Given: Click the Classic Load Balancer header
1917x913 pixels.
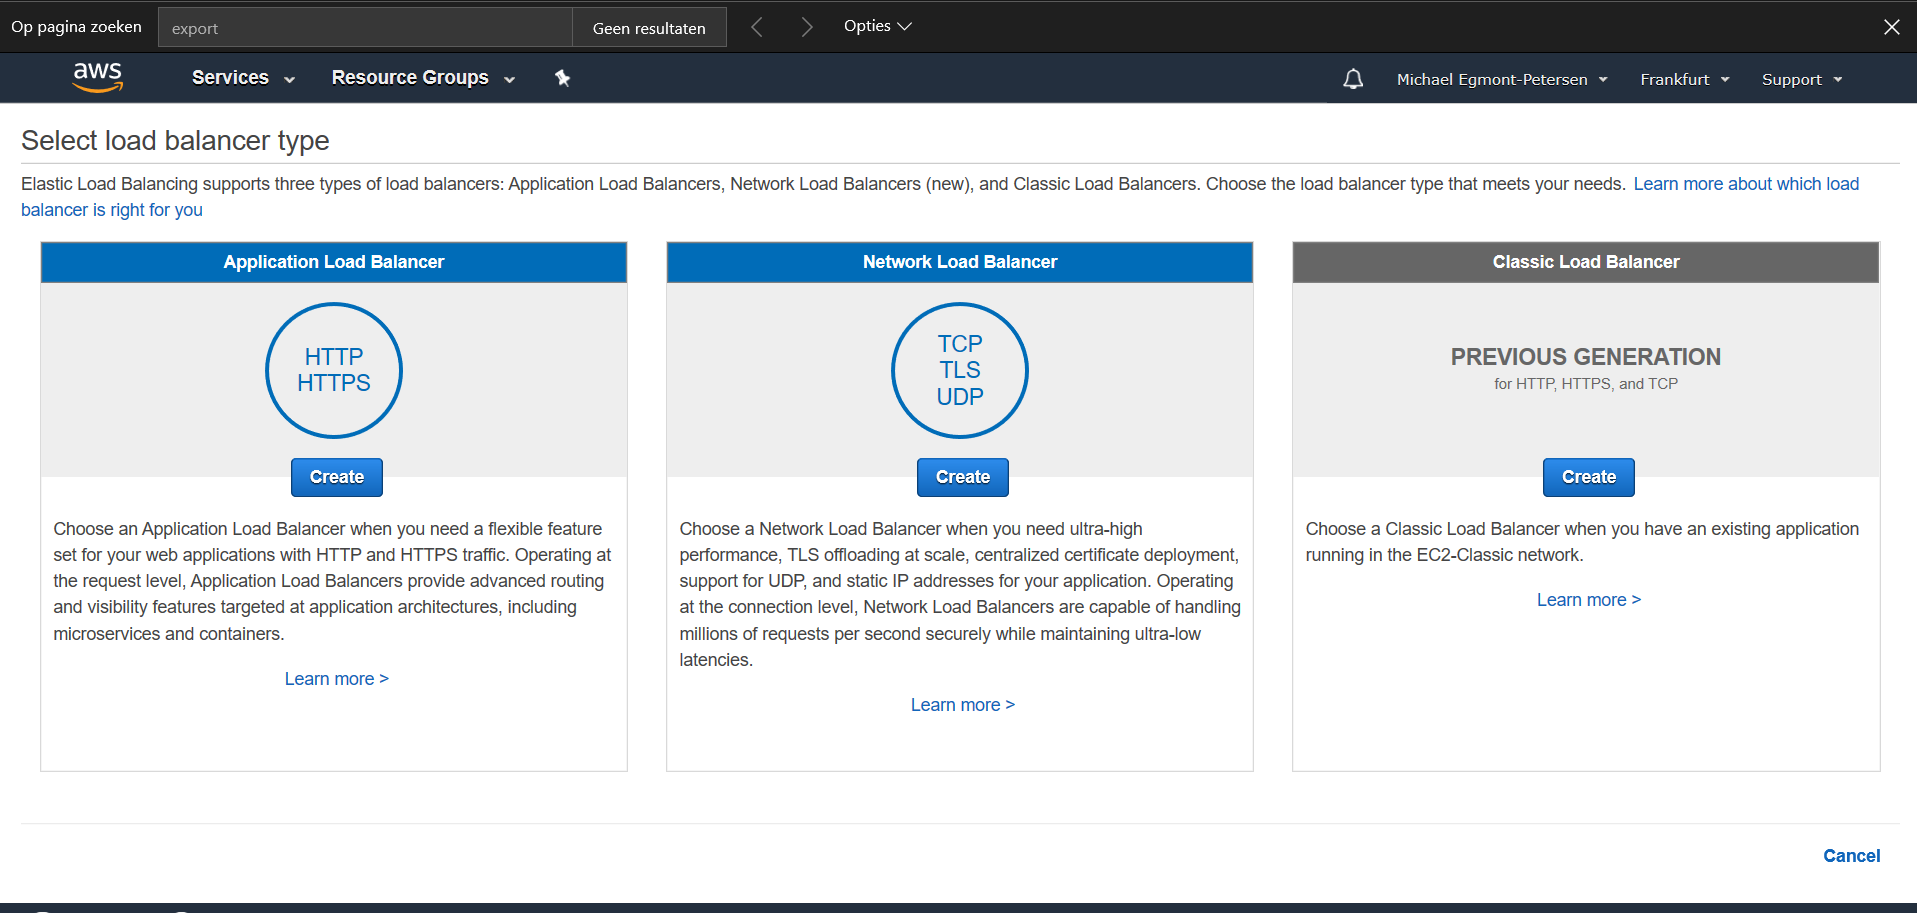Looking at the screenshot, I should click(x=1586, y=262).
